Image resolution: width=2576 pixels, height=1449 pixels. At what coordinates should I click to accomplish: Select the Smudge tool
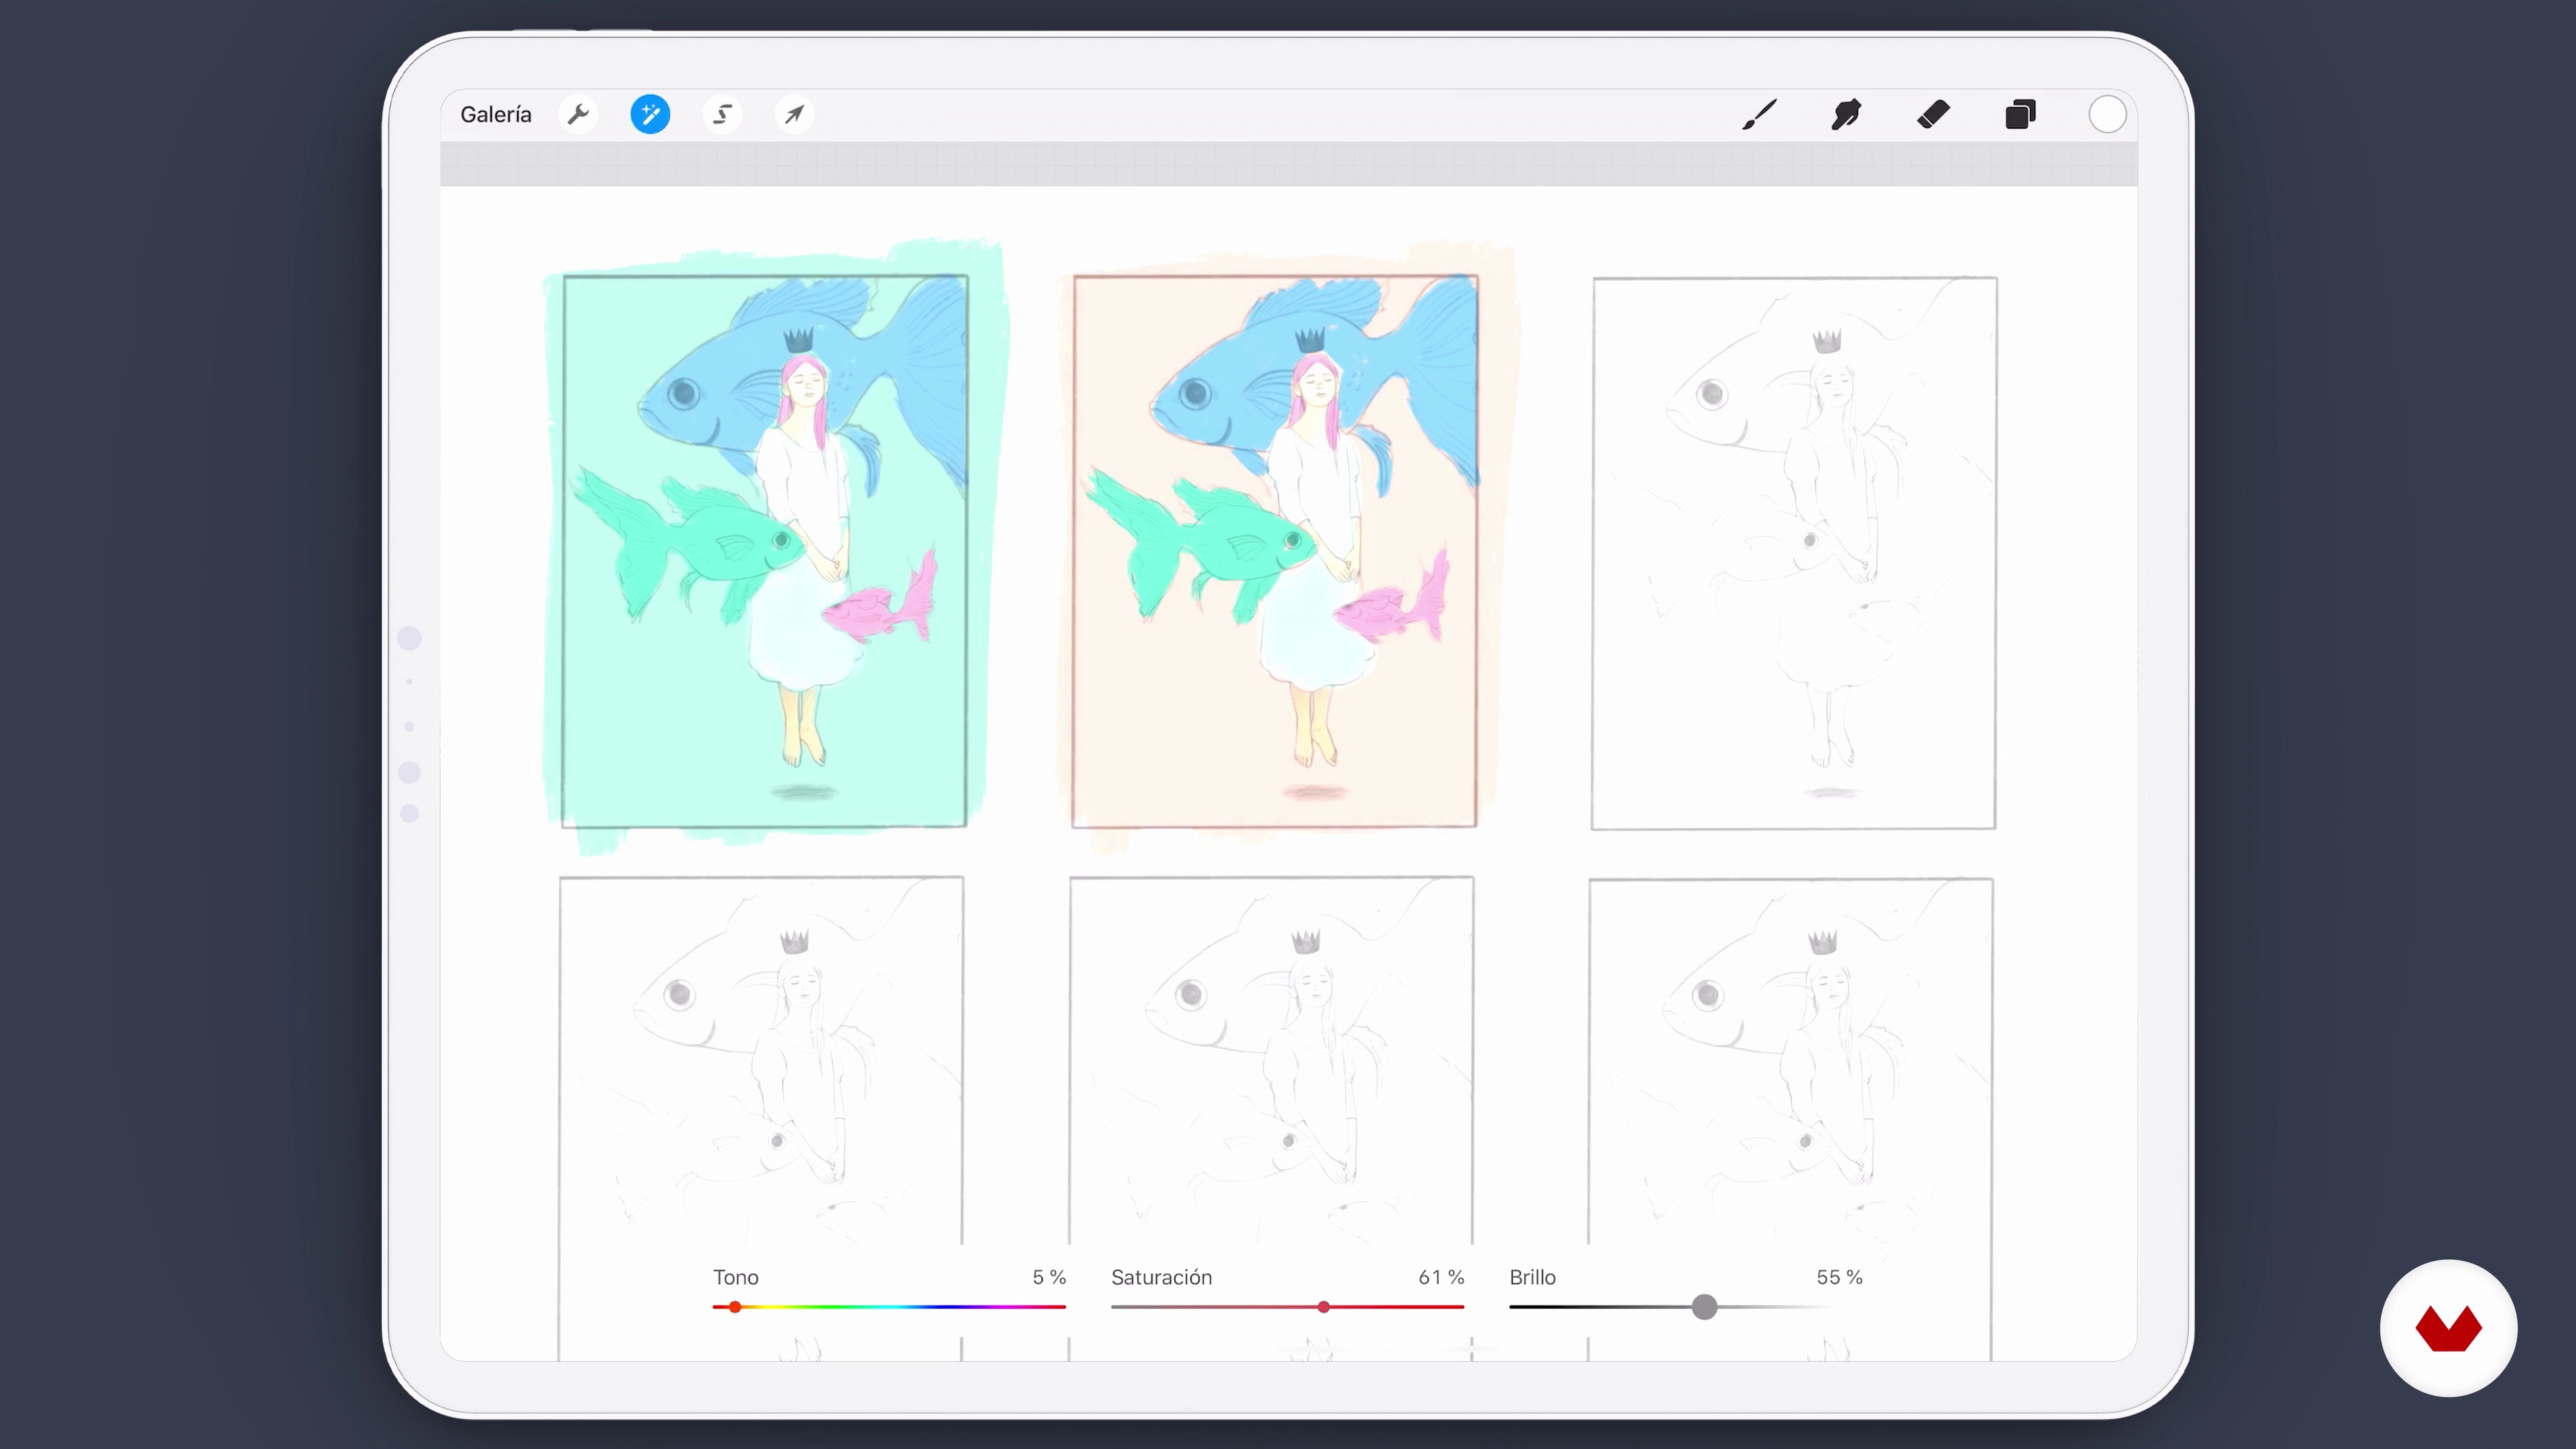[1846, 115]
